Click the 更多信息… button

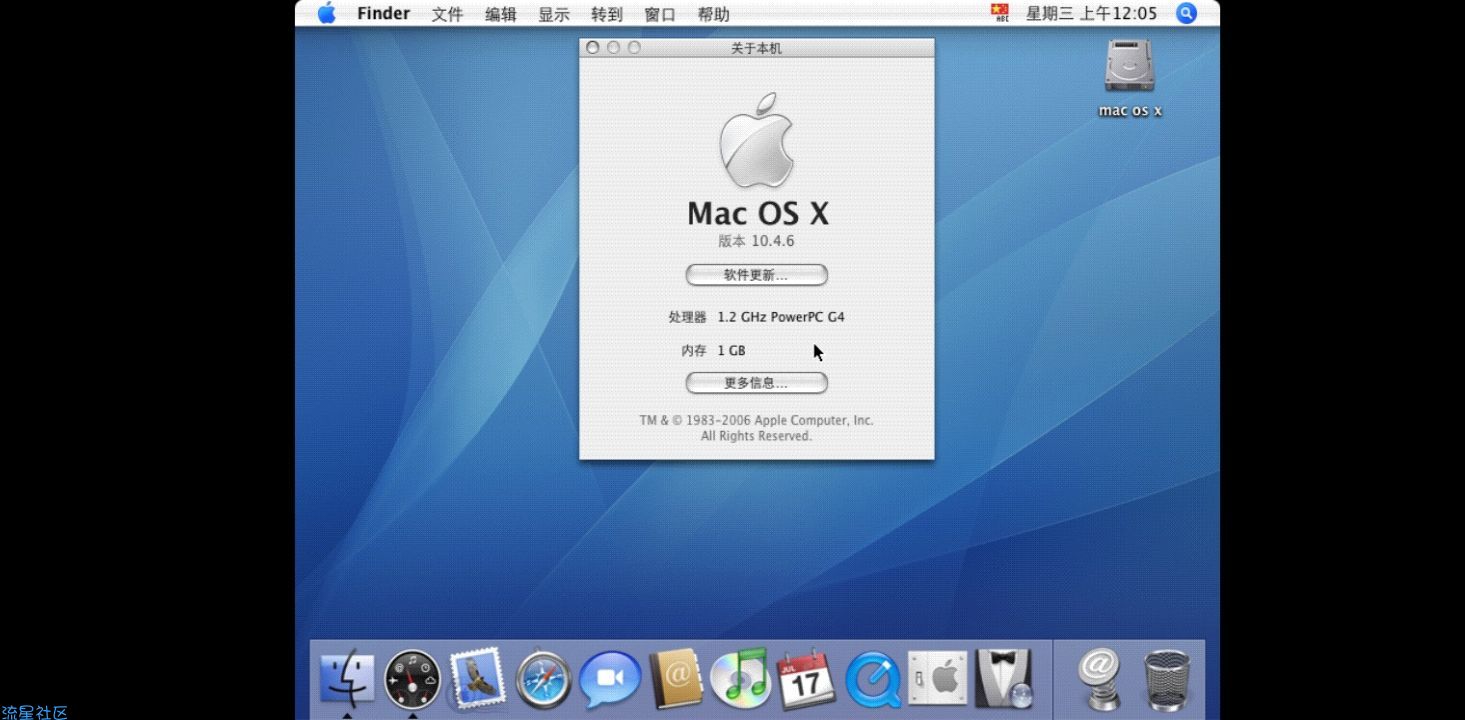(756, 383)
